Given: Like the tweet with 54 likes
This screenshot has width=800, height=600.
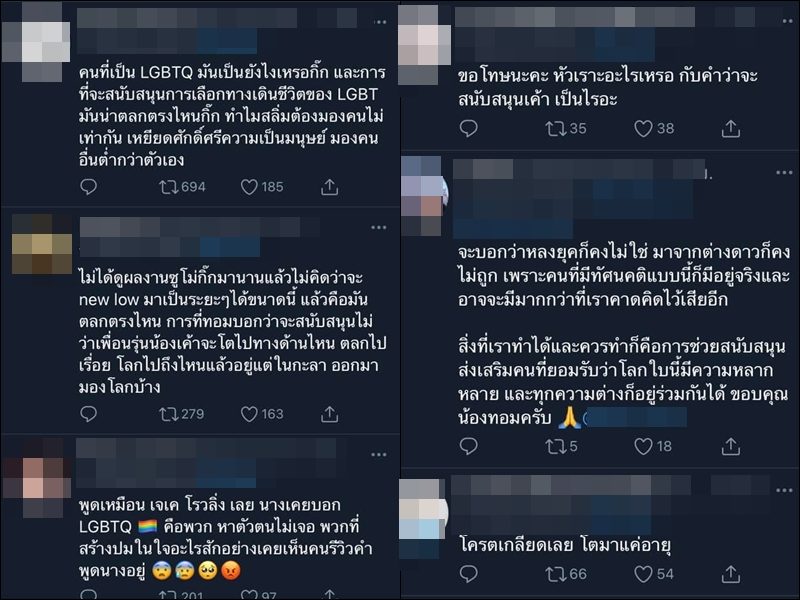Looking at the screenshot, I should point(643,574).
